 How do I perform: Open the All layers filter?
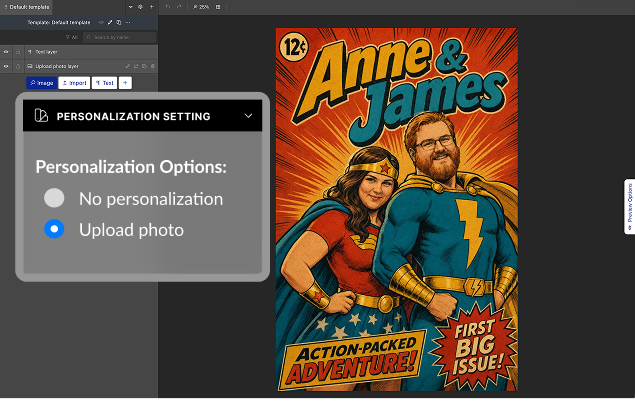pyautogui.click(x=72, y=37)
